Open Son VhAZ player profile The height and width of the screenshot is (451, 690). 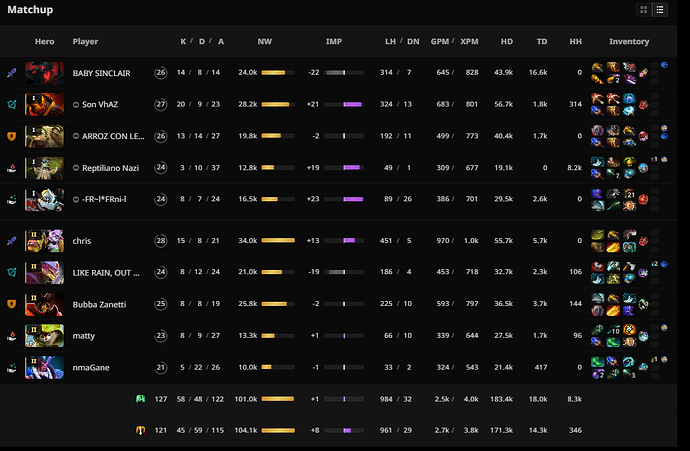click(100, 105)
